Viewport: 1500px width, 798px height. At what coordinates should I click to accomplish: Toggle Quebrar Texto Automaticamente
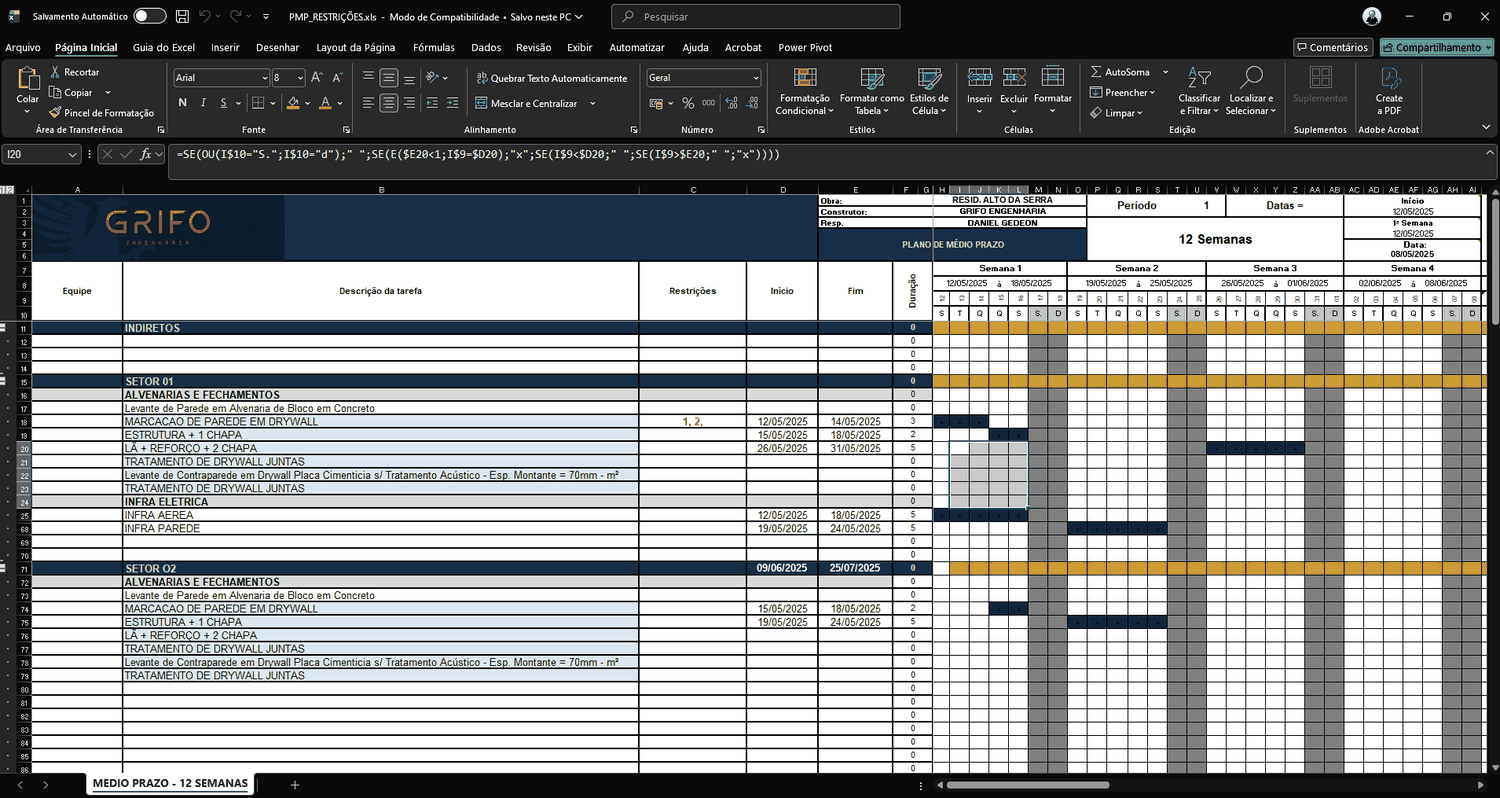tap(552, 78)
